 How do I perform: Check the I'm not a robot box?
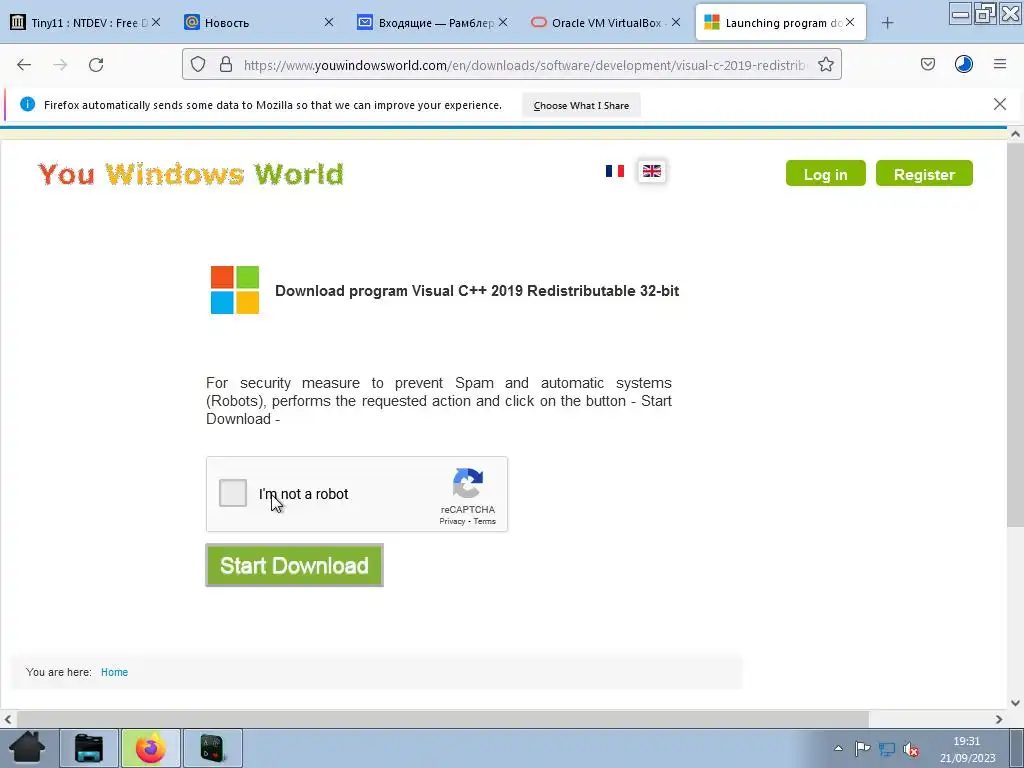pos(232,493)
